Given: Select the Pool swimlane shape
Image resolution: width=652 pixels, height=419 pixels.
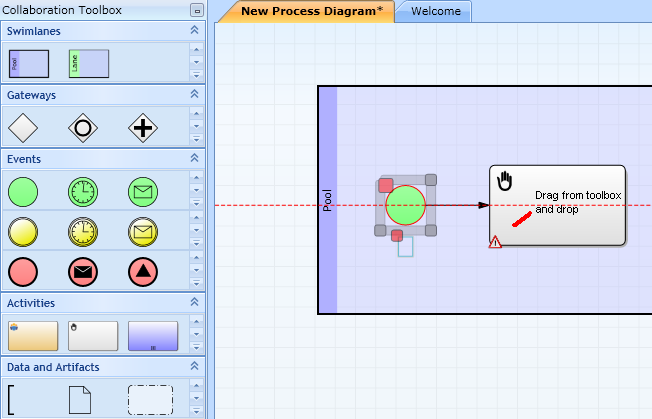Looking at the screenshot, I should (29, 64).
